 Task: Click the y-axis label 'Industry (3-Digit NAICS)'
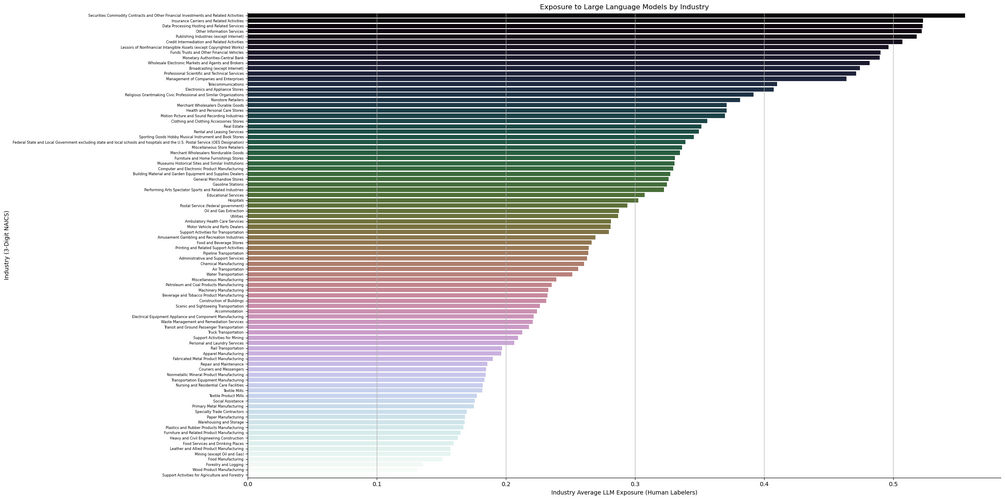pyautogui.click(x=6, y=245)
